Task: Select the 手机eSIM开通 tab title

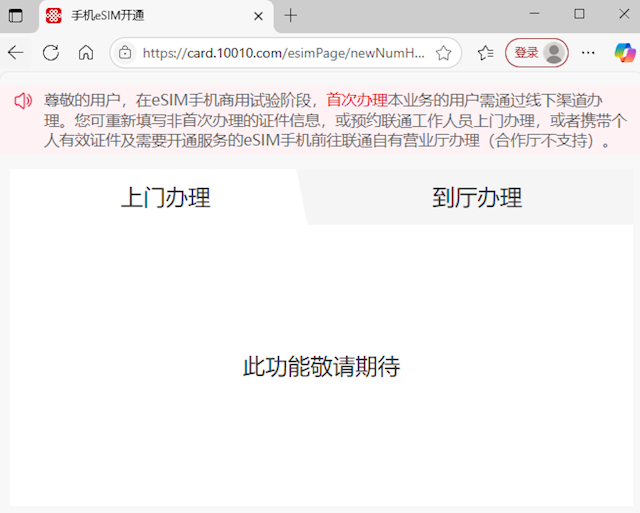Action: [108, 16]
